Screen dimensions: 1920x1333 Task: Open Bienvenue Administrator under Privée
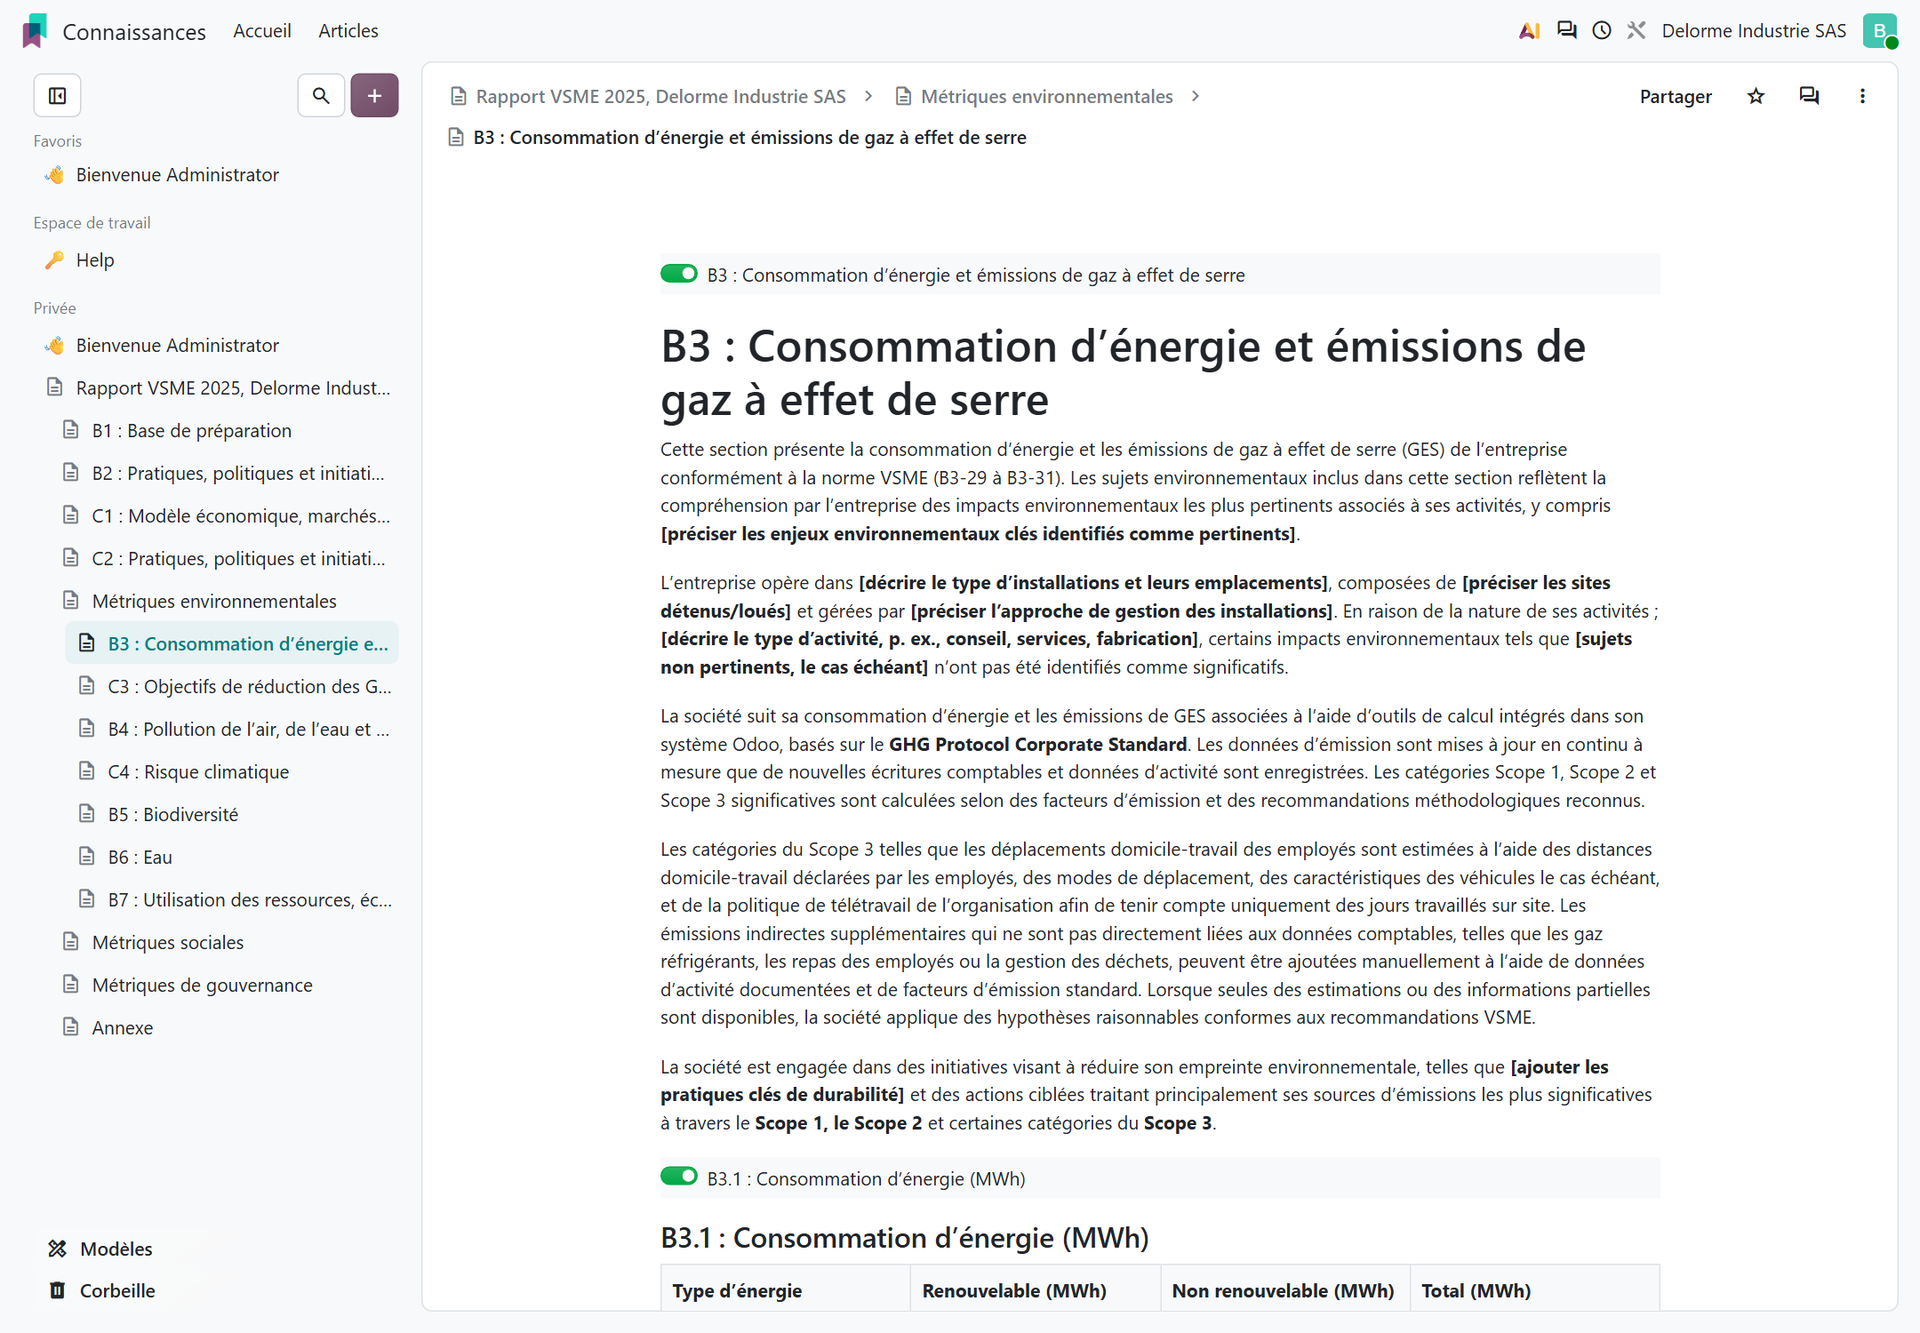pyautogui.click(x=177, y=346)
